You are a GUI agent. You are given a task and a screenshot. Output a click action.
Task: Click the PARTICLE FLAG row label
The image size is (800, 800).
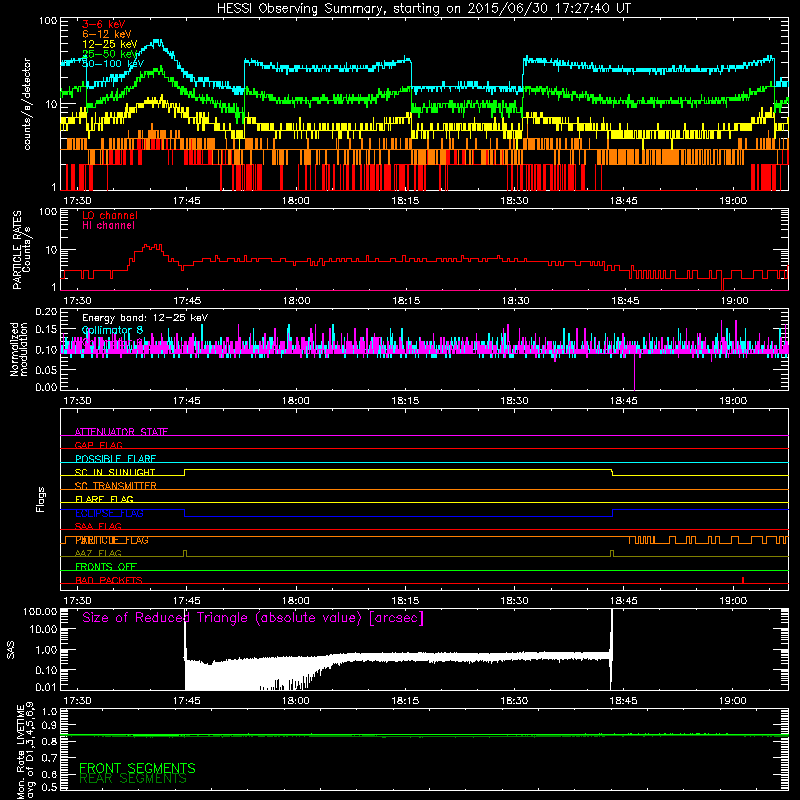coord(112,540)
